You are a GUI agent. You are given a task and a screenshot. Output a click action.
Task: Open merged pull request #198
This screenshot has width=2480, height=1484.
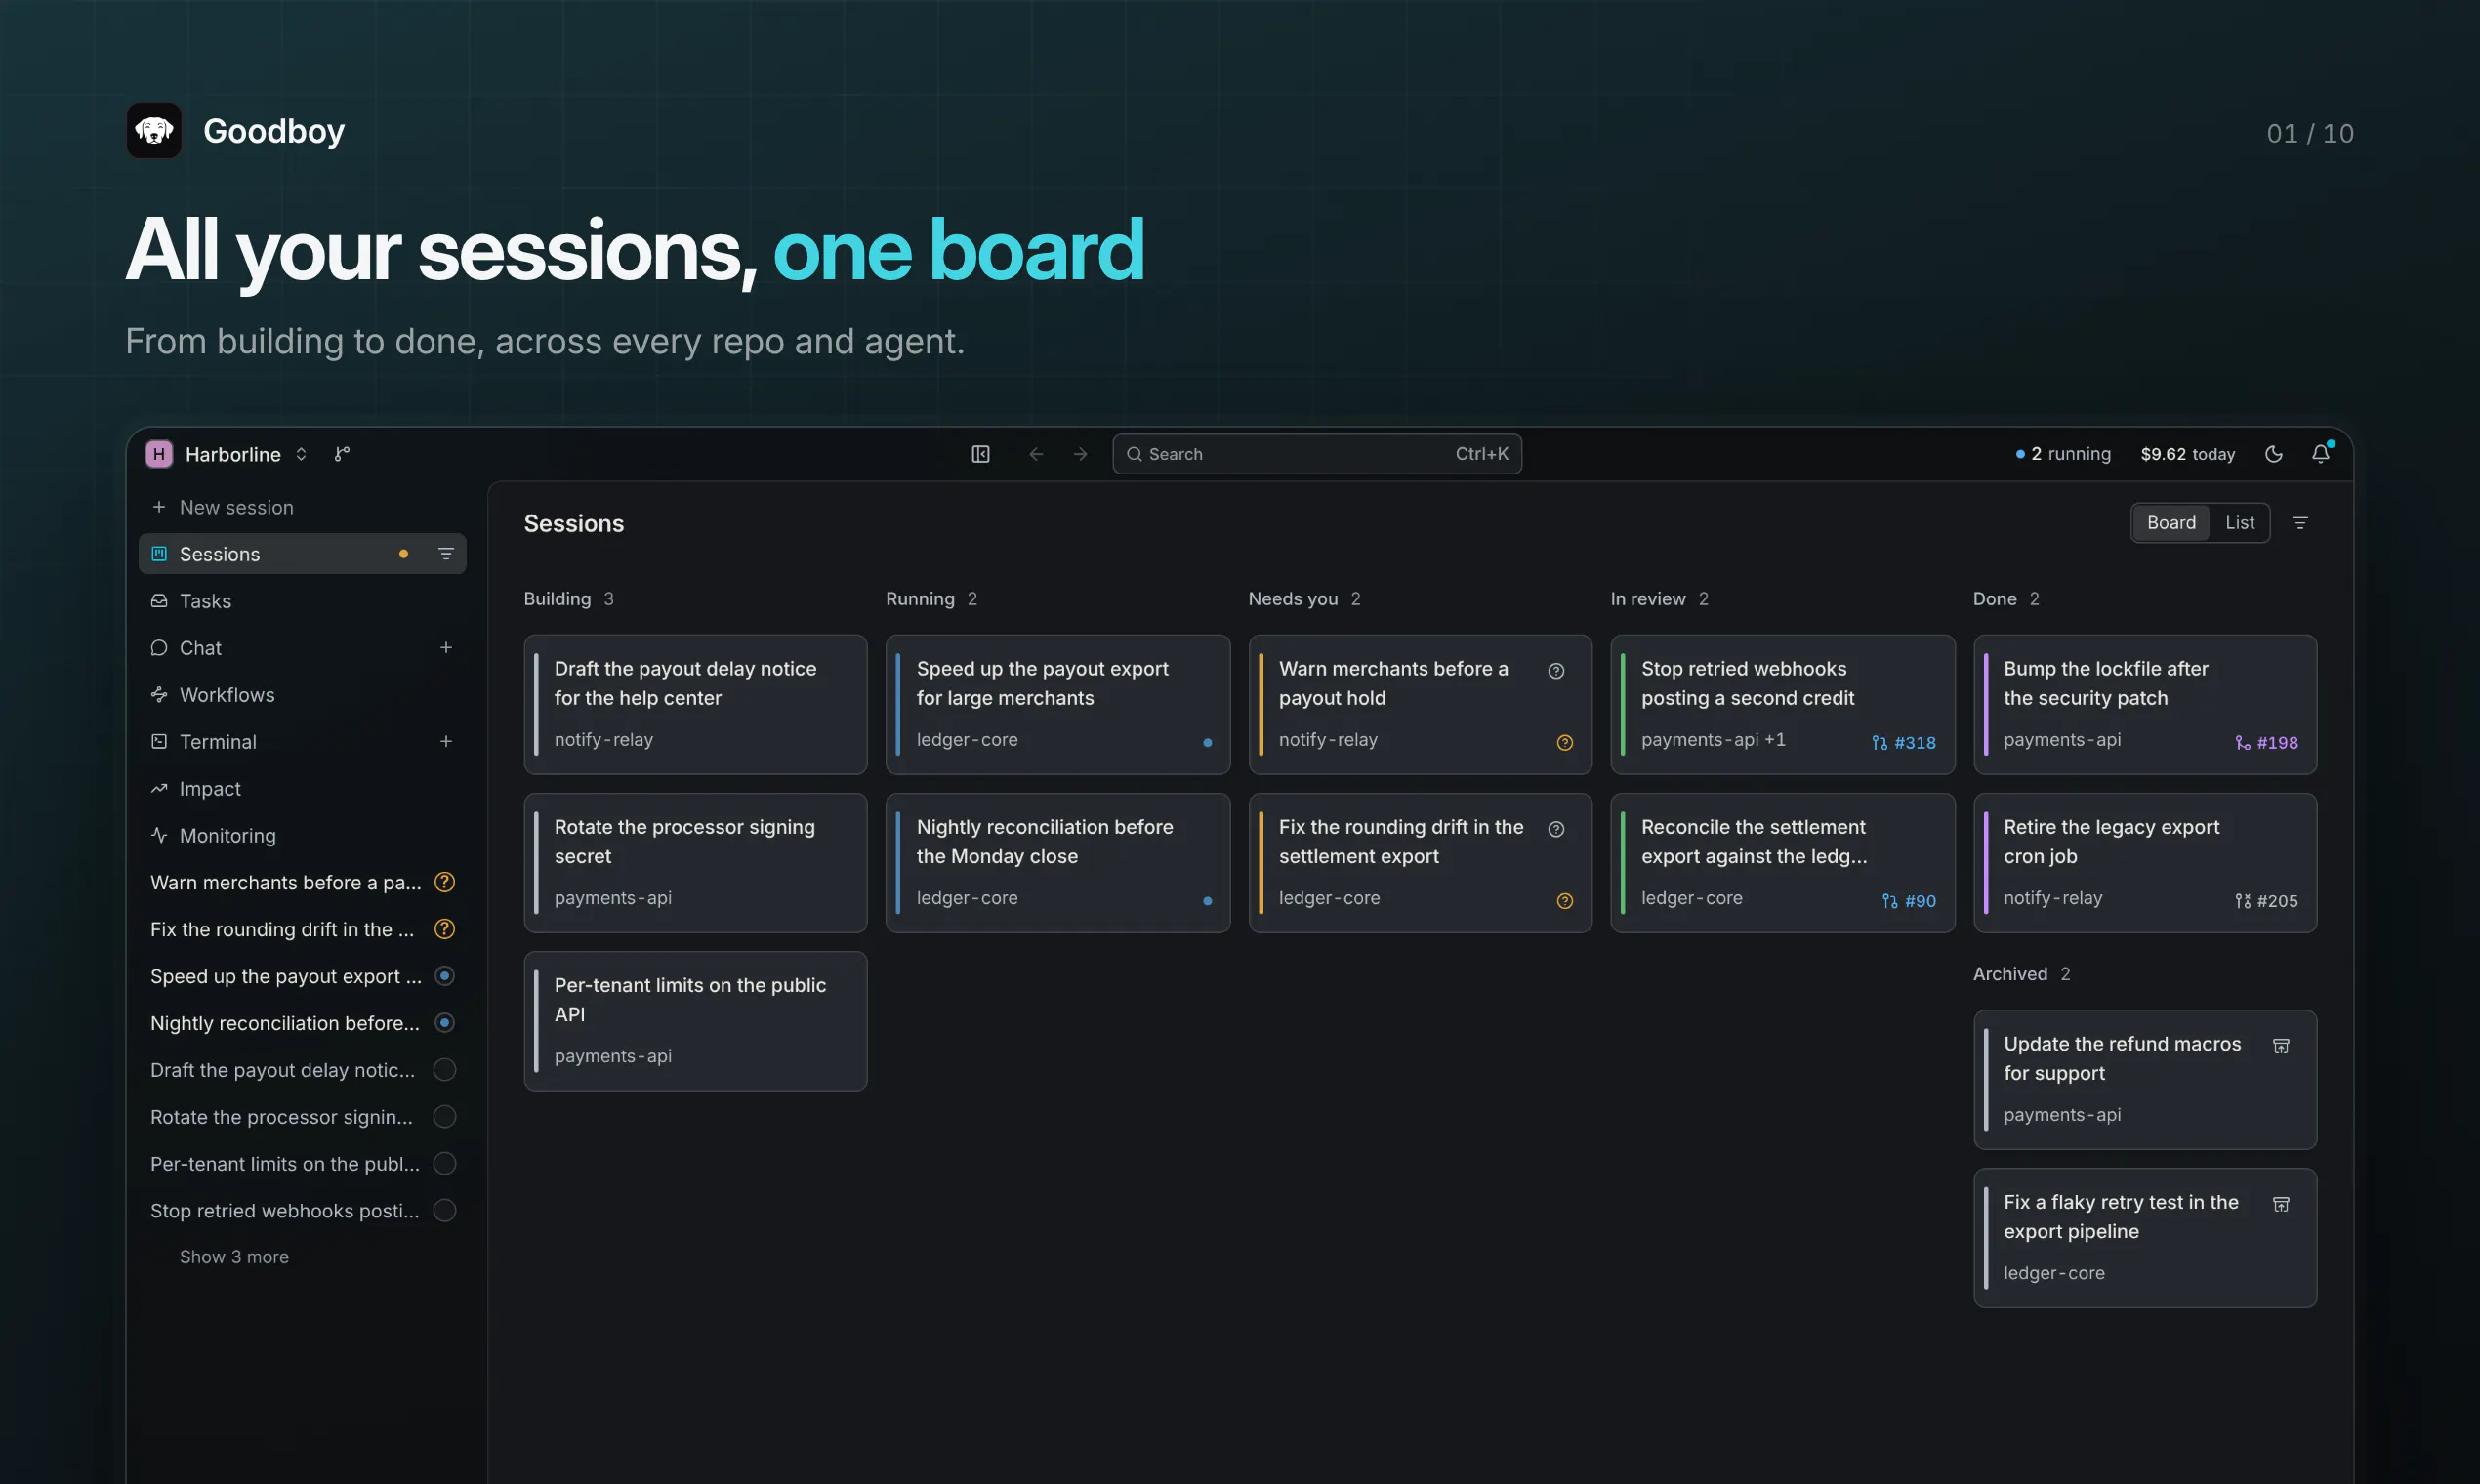(2266, 743)
